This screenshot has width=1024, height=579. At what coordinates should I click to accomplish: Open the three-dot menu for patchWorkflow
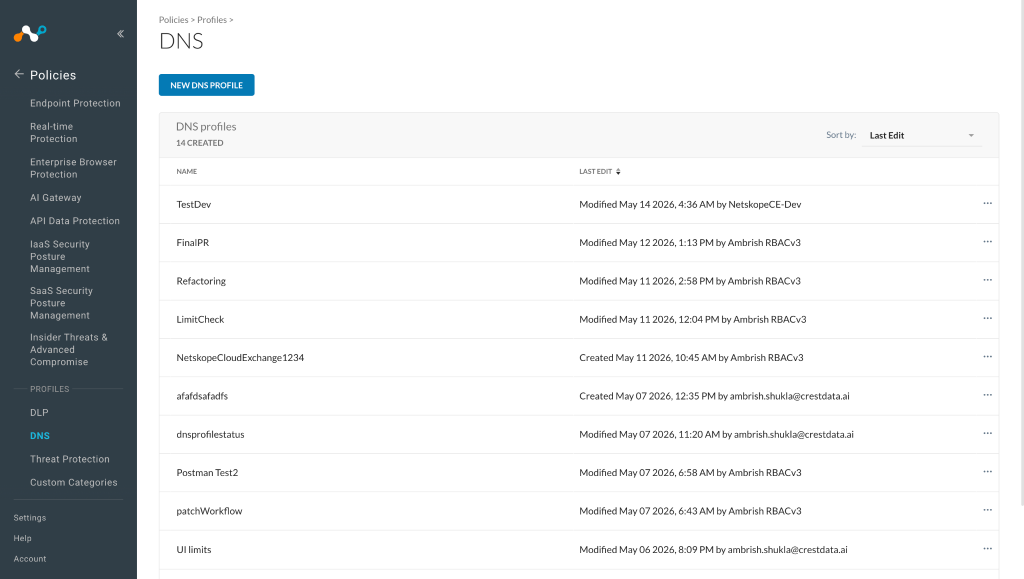[x=987, y=510]
